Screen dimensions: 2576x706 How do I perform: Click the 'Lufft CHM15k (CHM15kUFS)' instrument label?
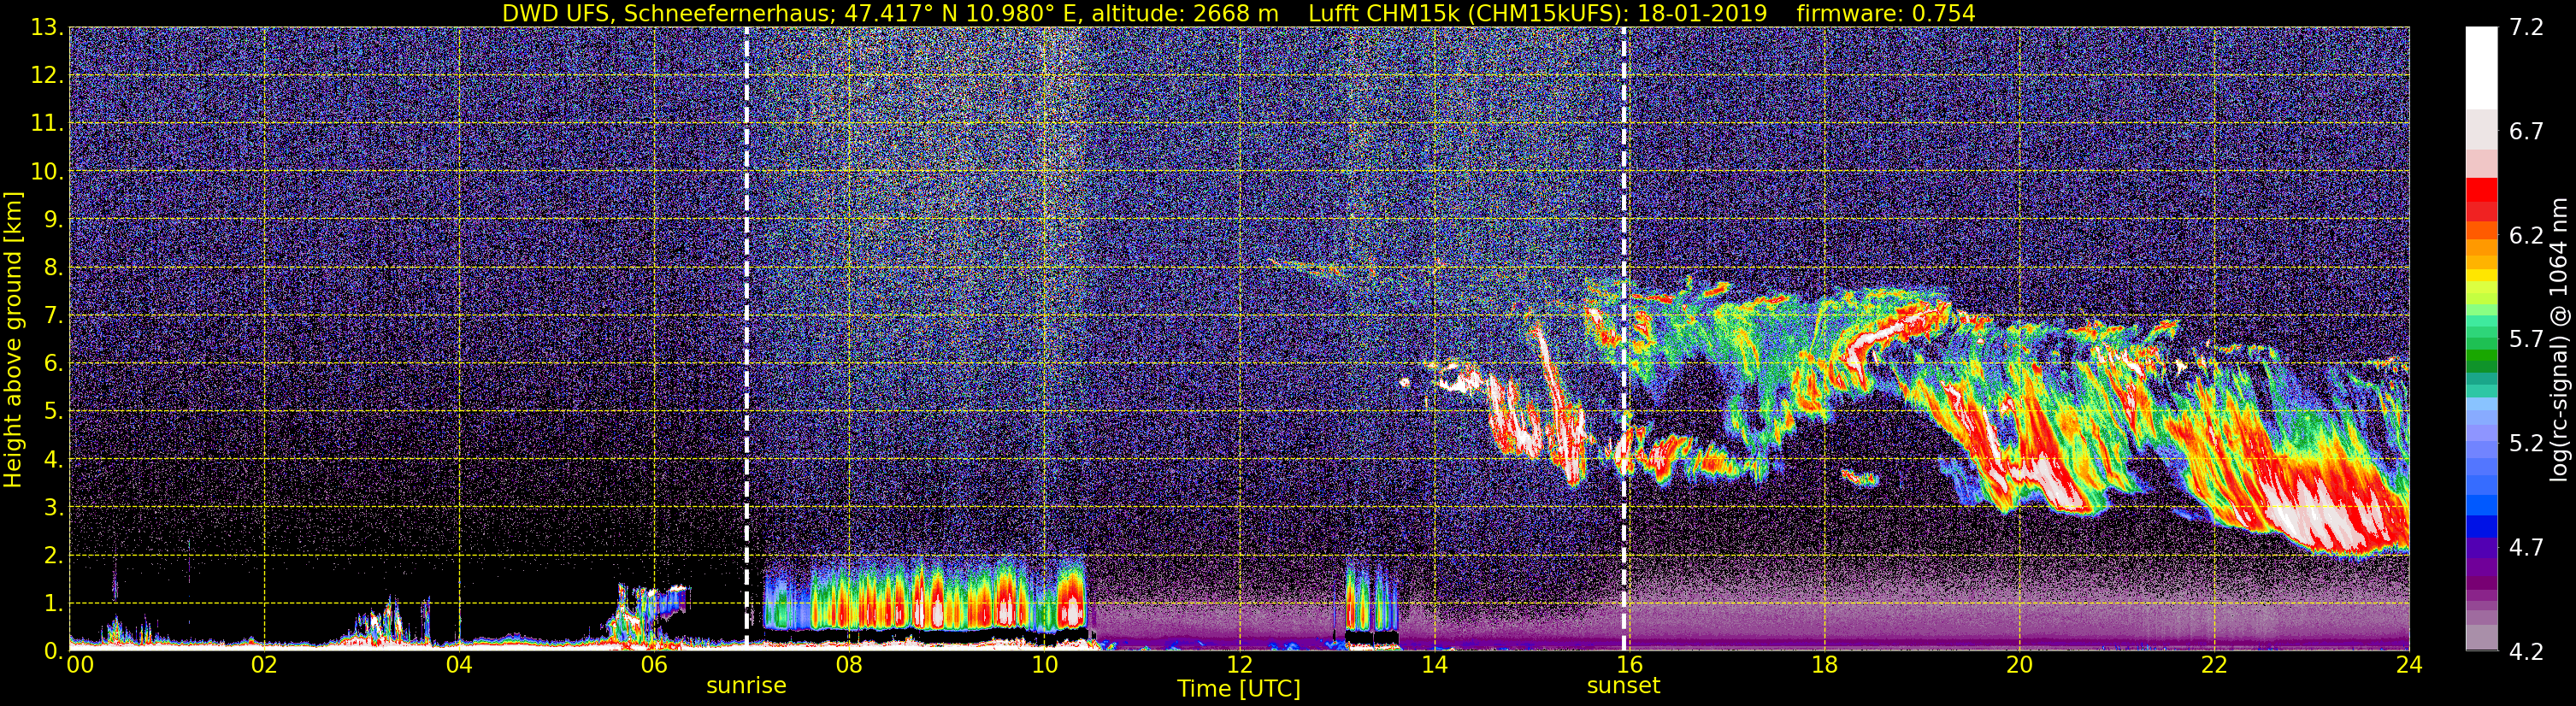pos(1466,13)
